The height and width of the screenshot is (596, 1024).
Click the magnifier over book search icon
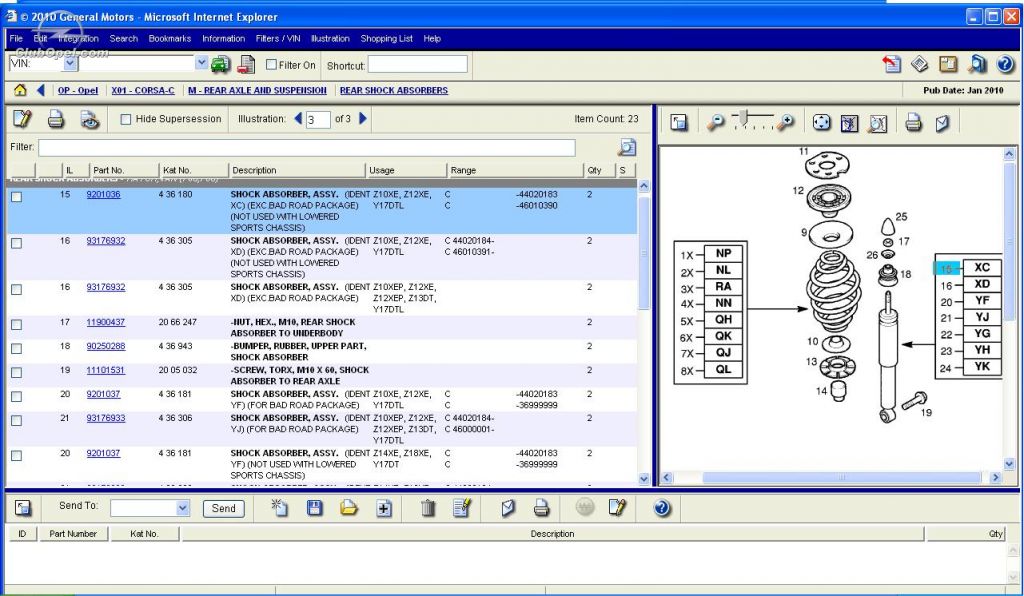pos(977,64)
